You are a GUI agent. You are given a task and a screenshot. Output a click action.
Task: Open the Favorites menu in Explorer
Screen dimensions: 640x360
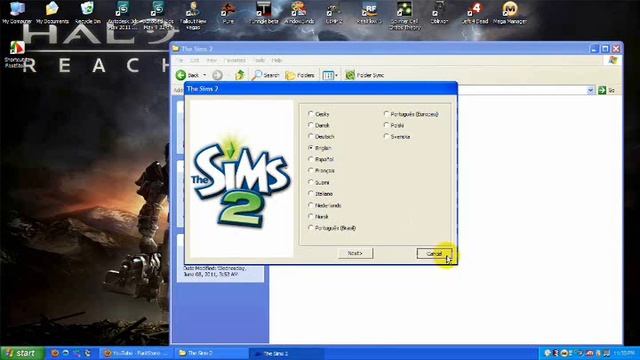pyautogui.click(x=235, y=60)
